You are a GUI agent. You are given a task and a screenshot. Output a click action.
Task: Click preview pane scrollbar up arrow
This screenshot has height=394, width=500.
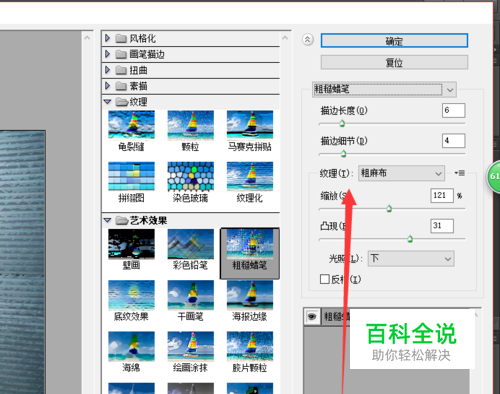coord(87,38)
